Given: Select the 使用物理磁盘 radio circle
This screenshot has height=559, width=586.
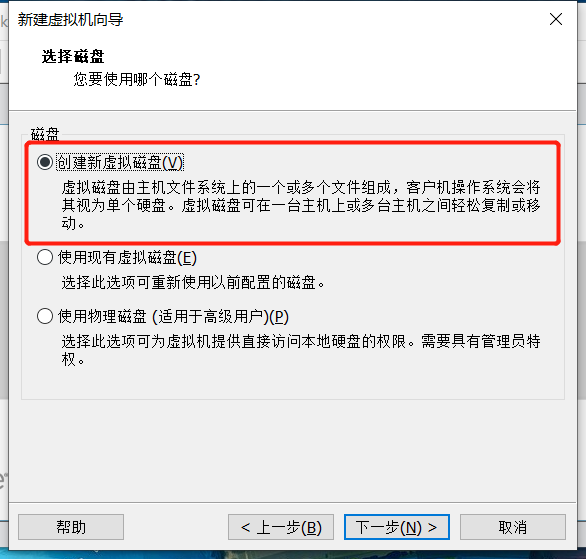Looking at the screenshot, I should point(45,316).
